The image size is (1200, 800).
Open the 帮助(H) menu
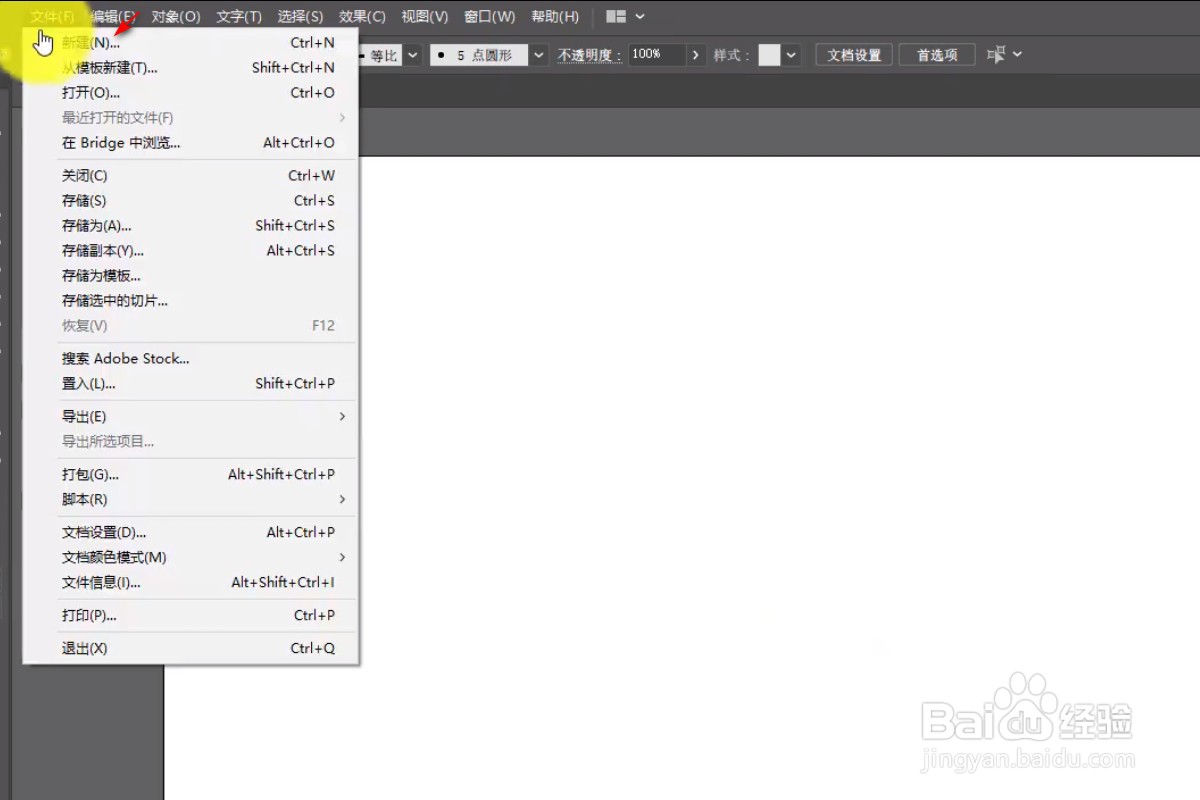pyautogui.click(x=555, y=17)
